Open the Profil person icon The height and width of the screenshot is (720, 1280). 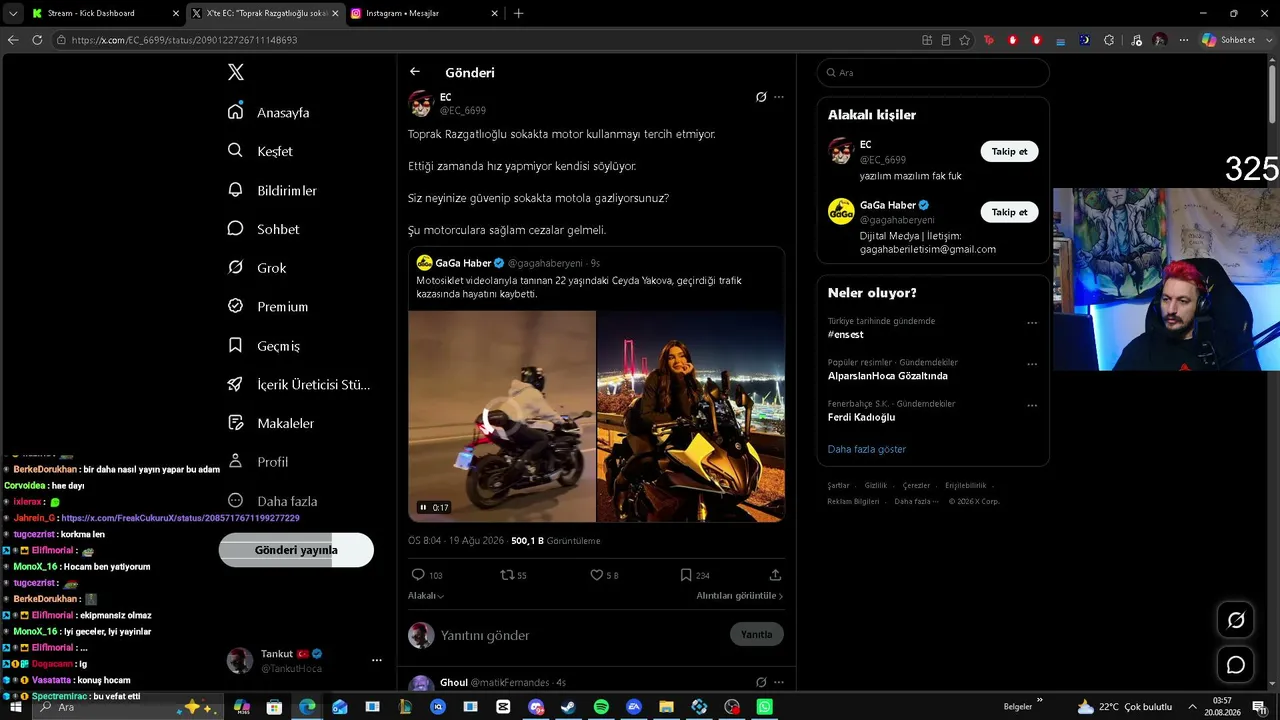pos(235,461)
